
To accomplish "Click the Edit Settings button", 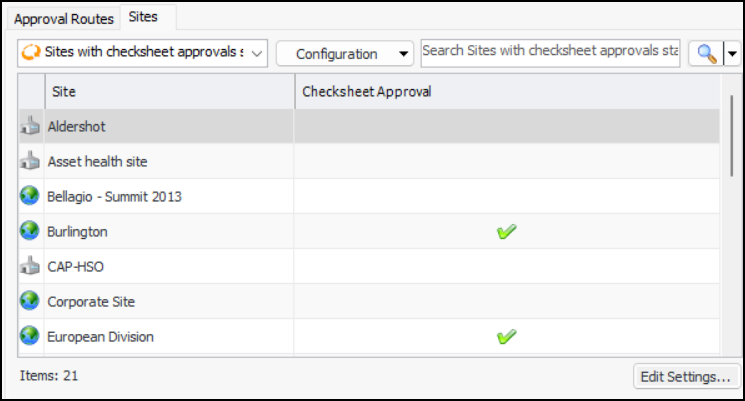I will pyautogui.click(x=686, y=377).
